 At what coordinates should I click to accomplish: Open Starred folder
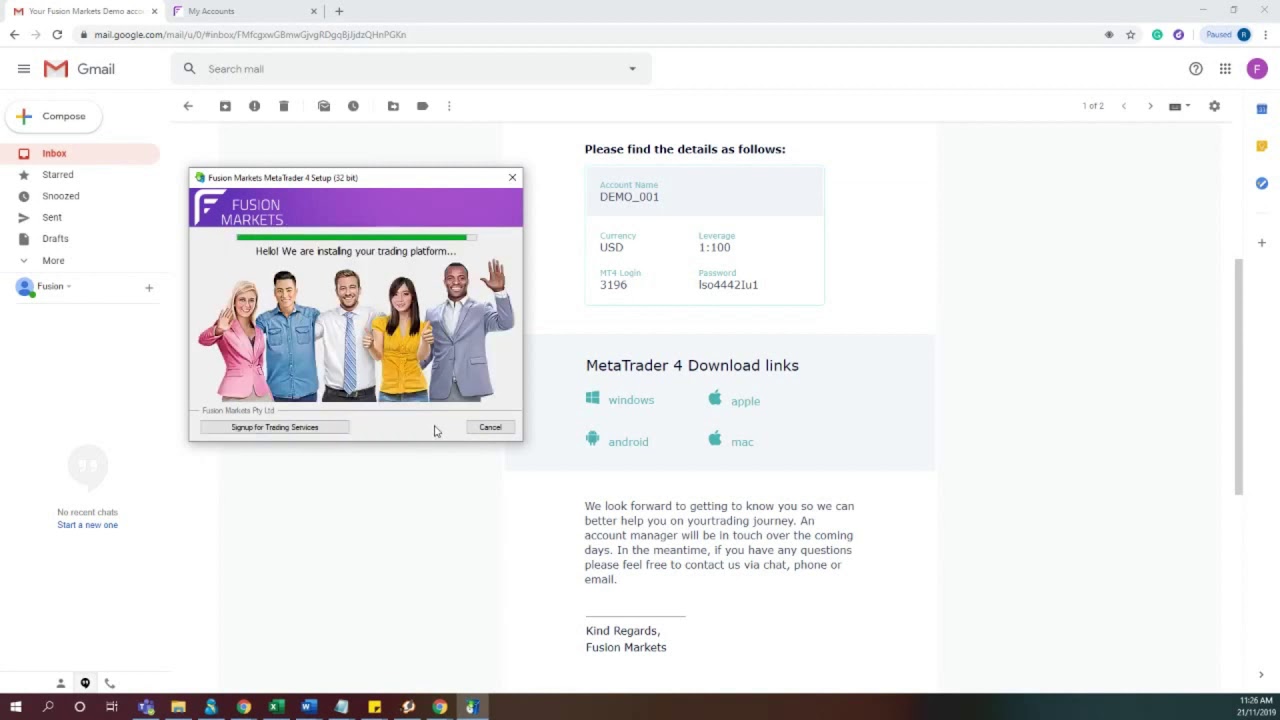58,175
